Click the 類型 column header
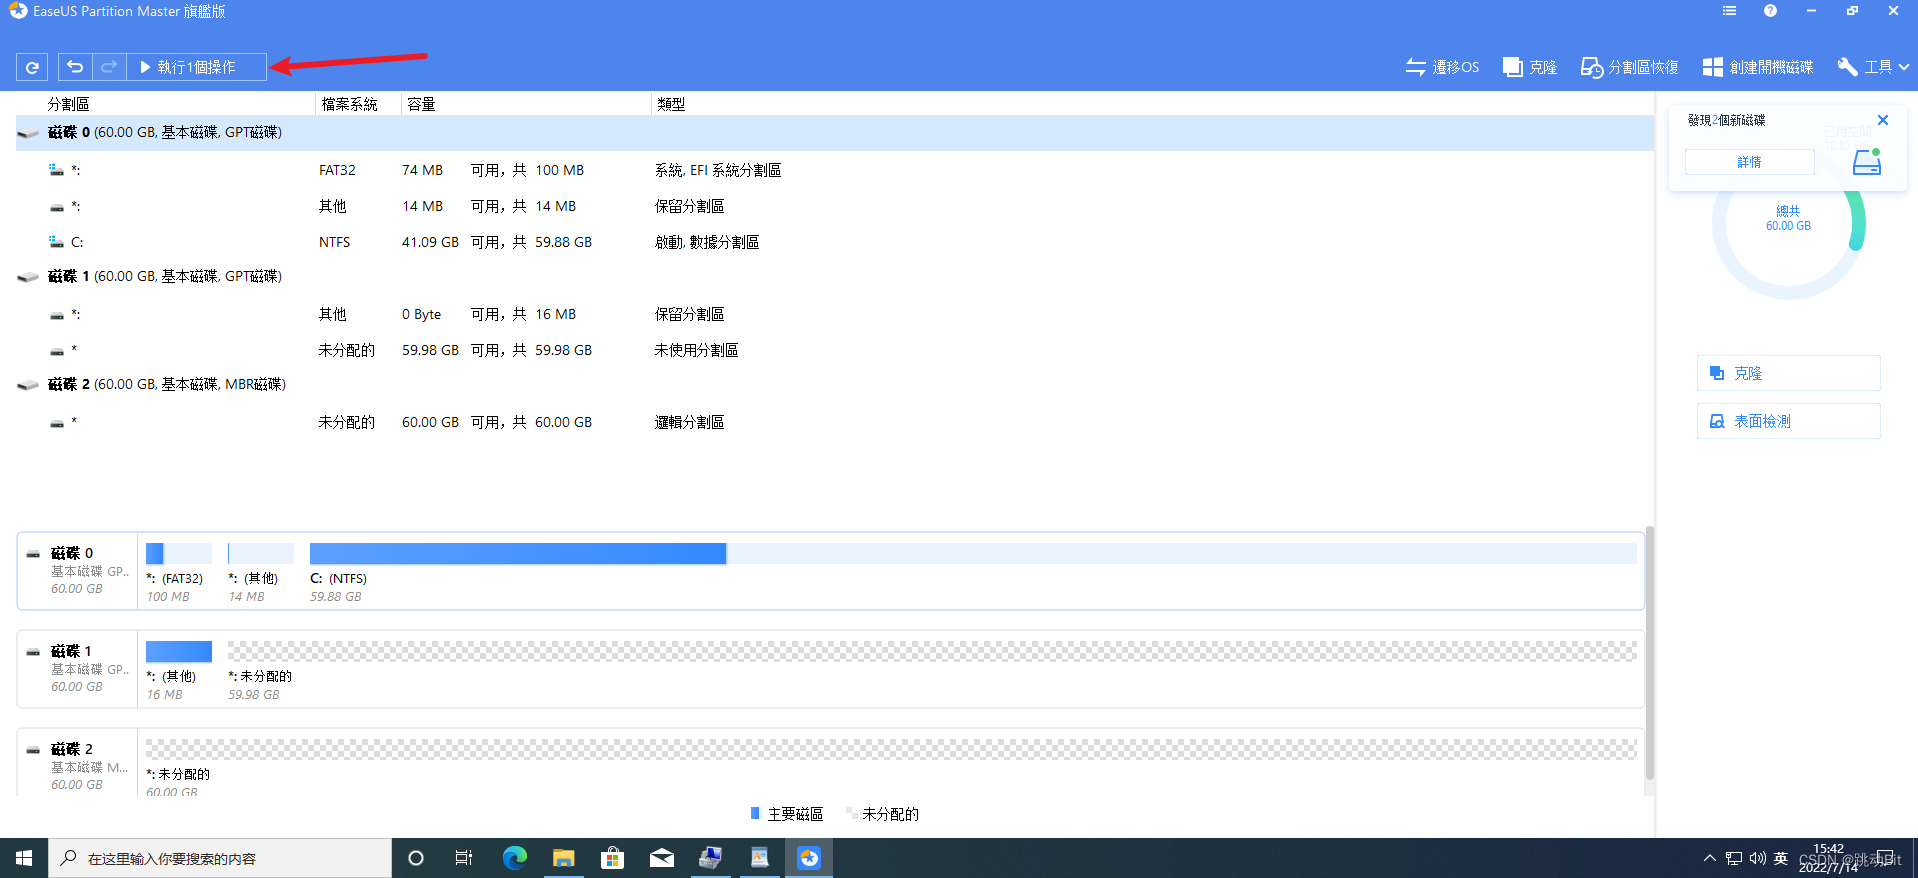The image size is (1918, 878). coord(671,104)
